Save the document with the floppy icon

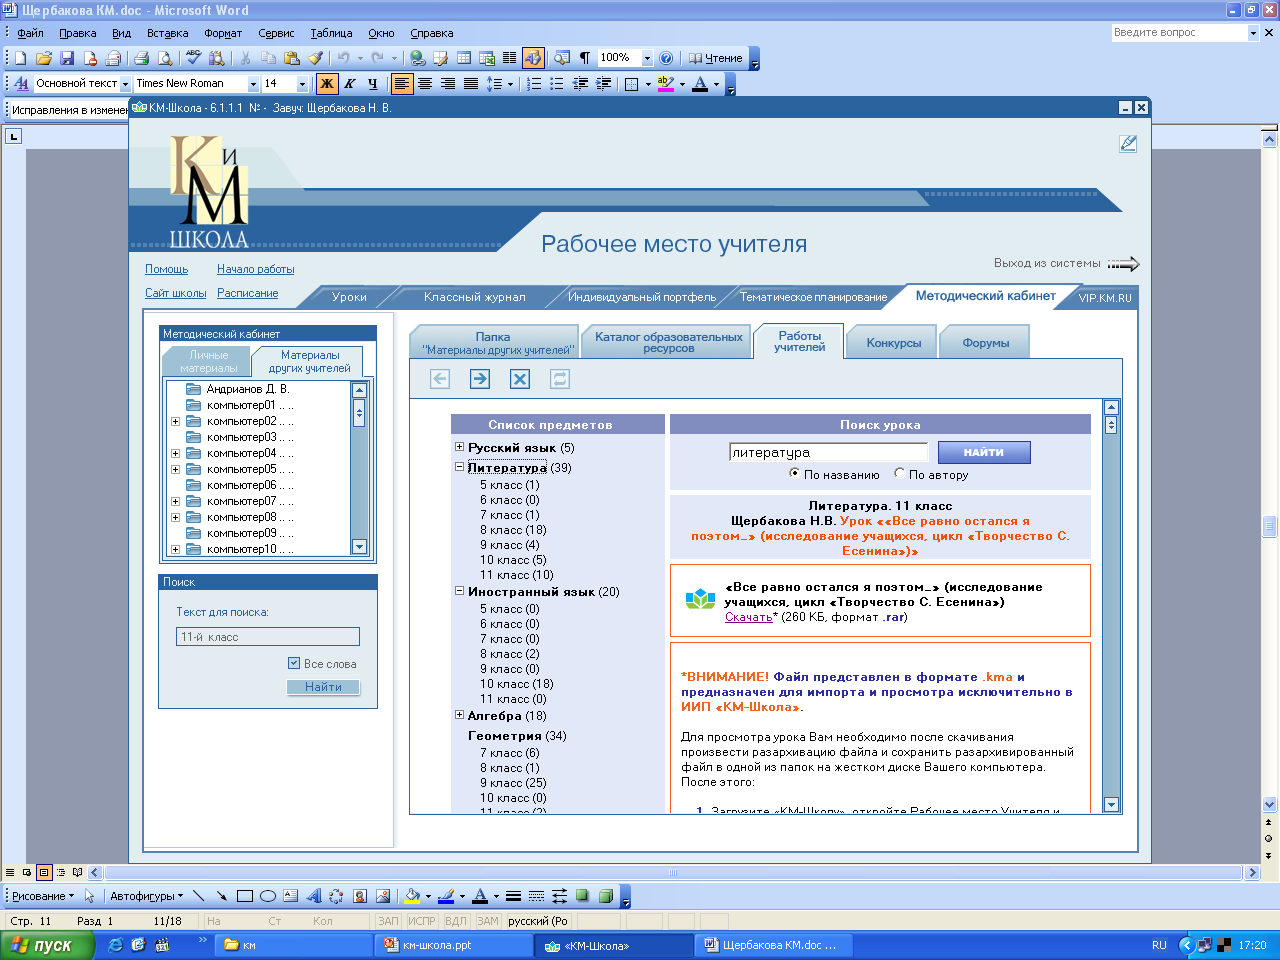click(x=67, y=58)
